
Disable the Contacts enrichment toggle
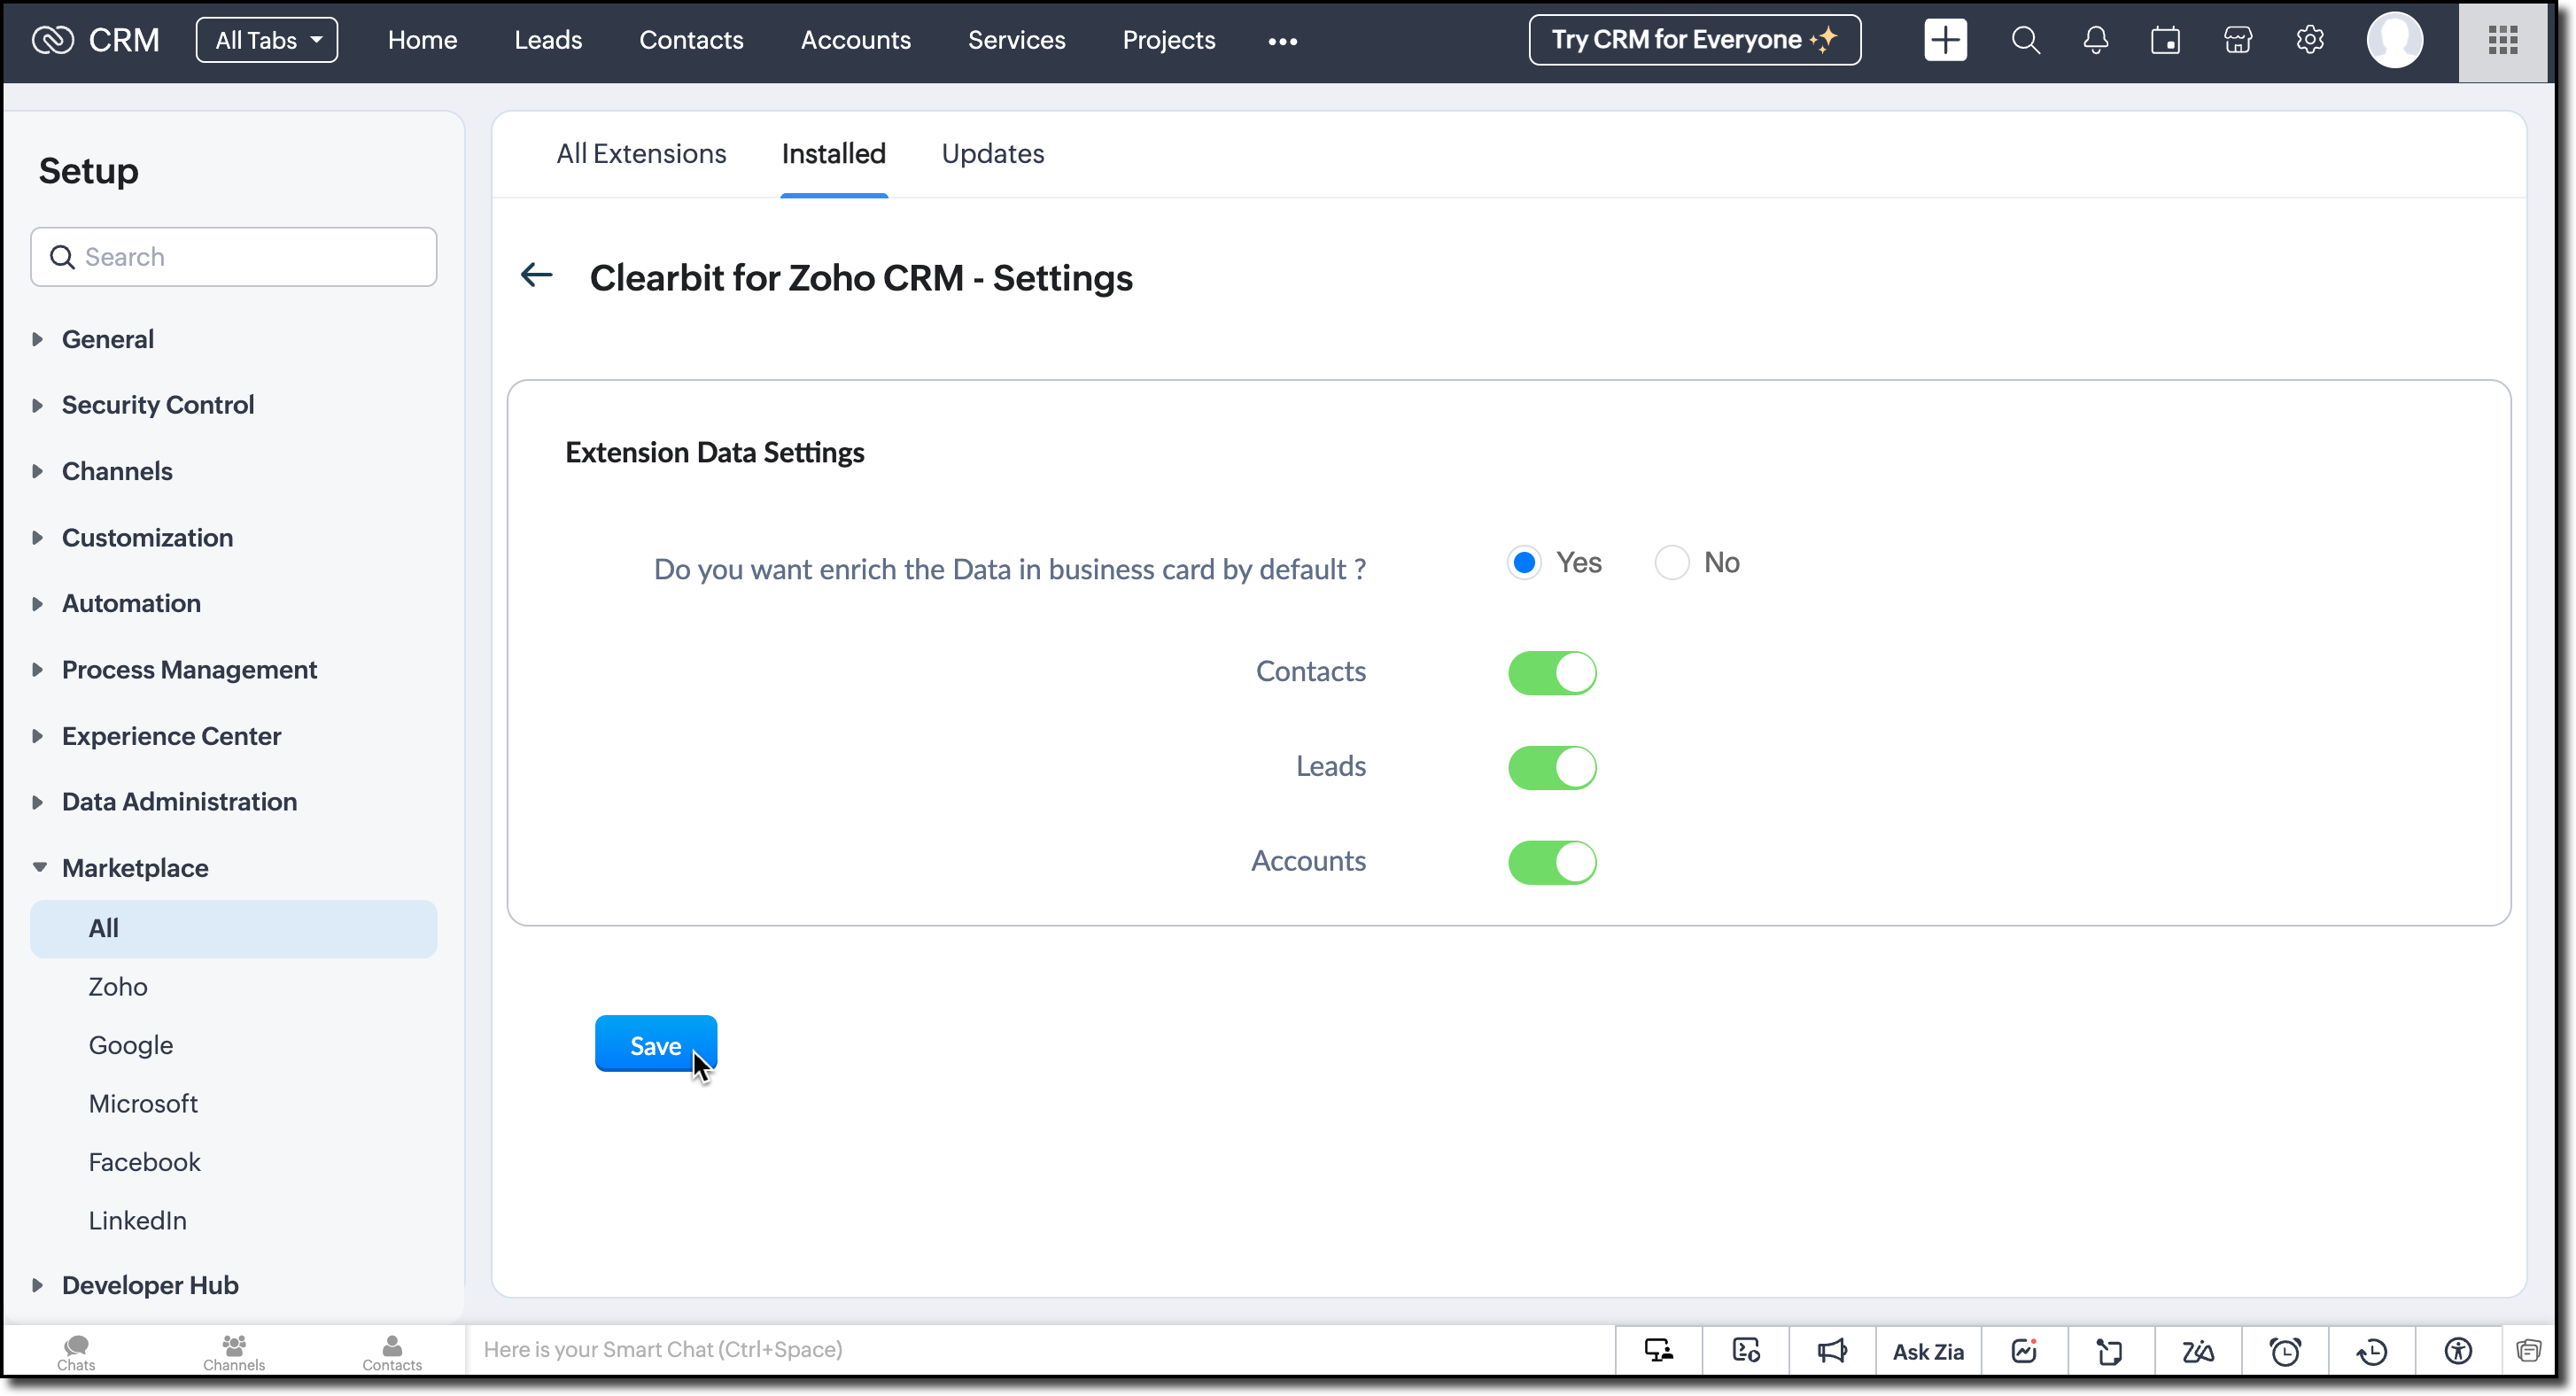pyautogui.click(x=1552, y=673)
